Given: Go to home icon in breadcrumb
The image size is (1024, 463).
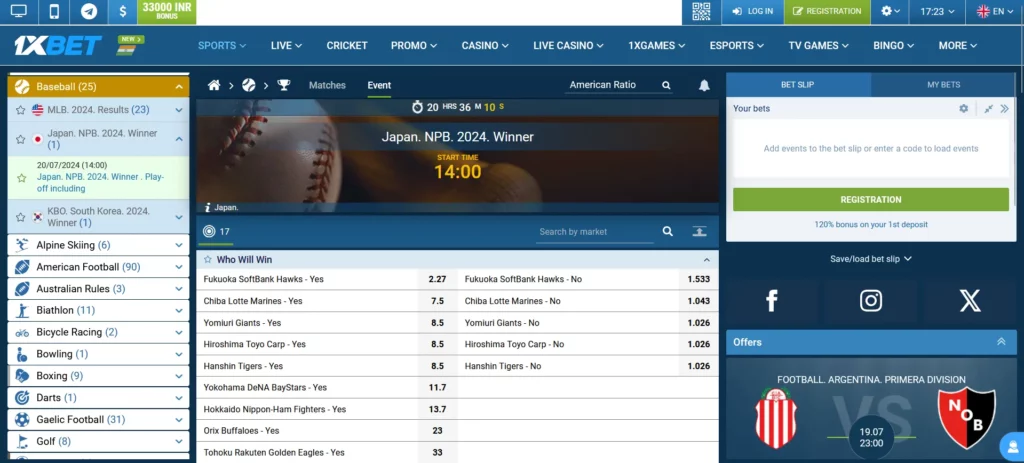Looking at the screenshot, I should tap(214, 85).
